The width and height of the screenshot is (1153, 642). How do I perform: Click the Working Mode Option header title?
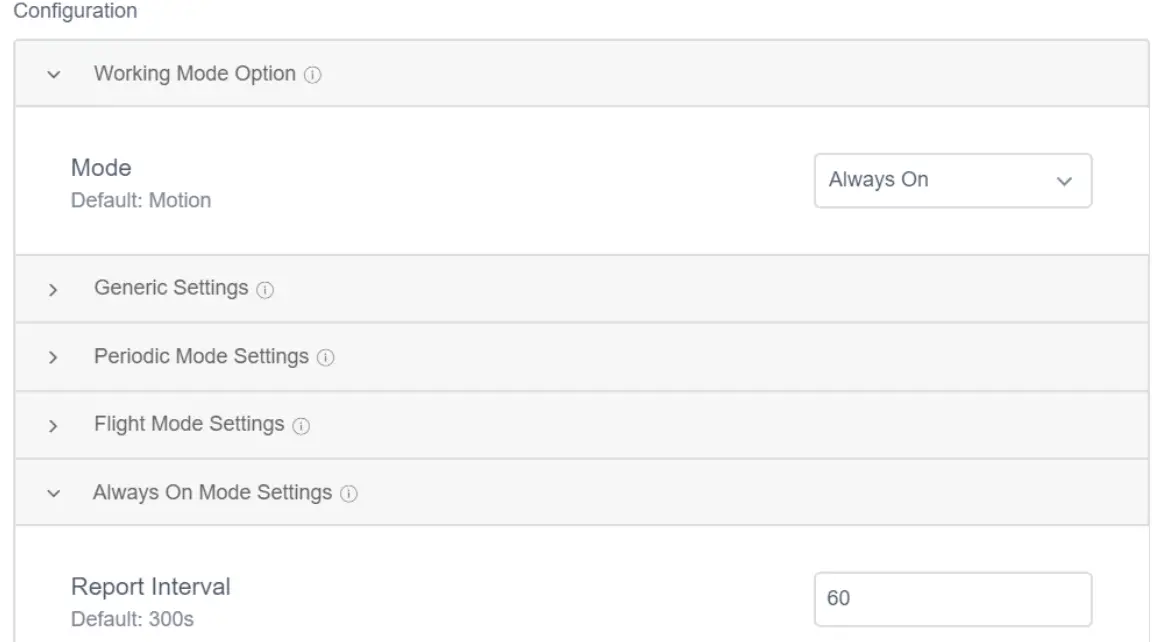[194, 74]
